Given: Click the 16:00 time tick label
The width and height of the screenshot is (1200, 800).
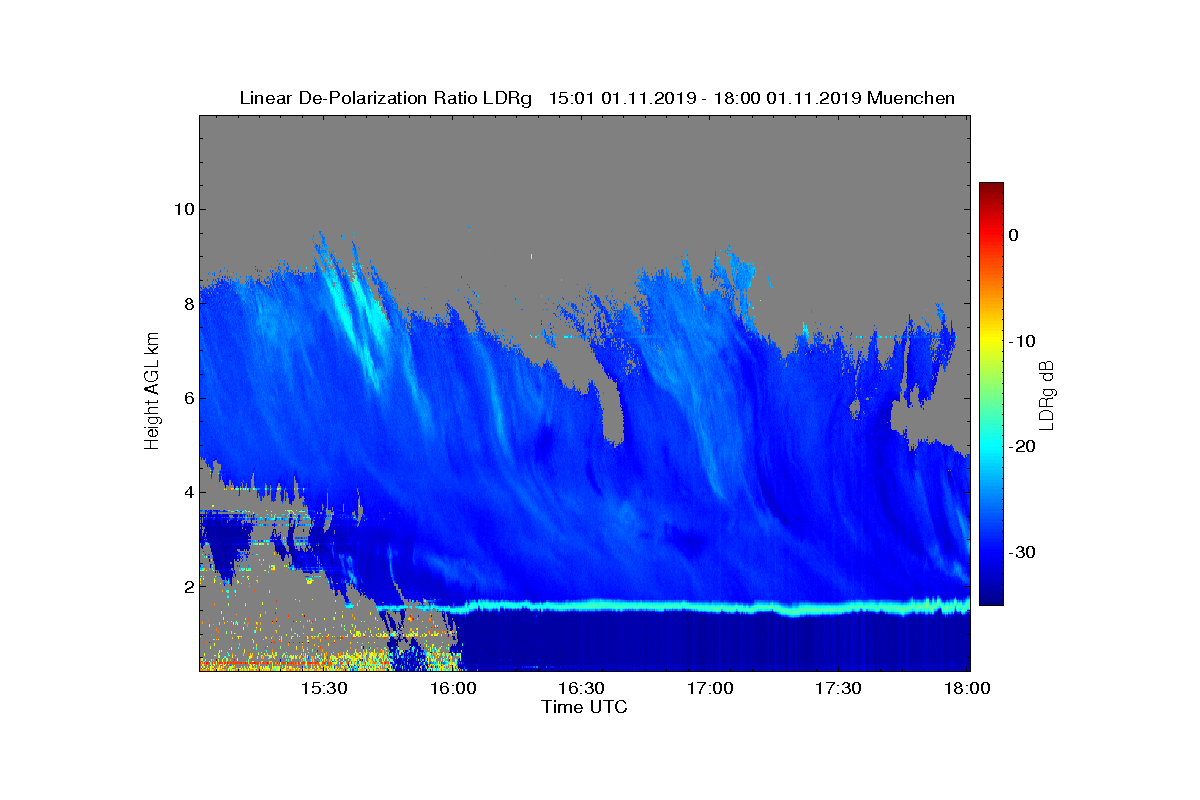Looking at the screenshot, I should (x=454, y=688).
